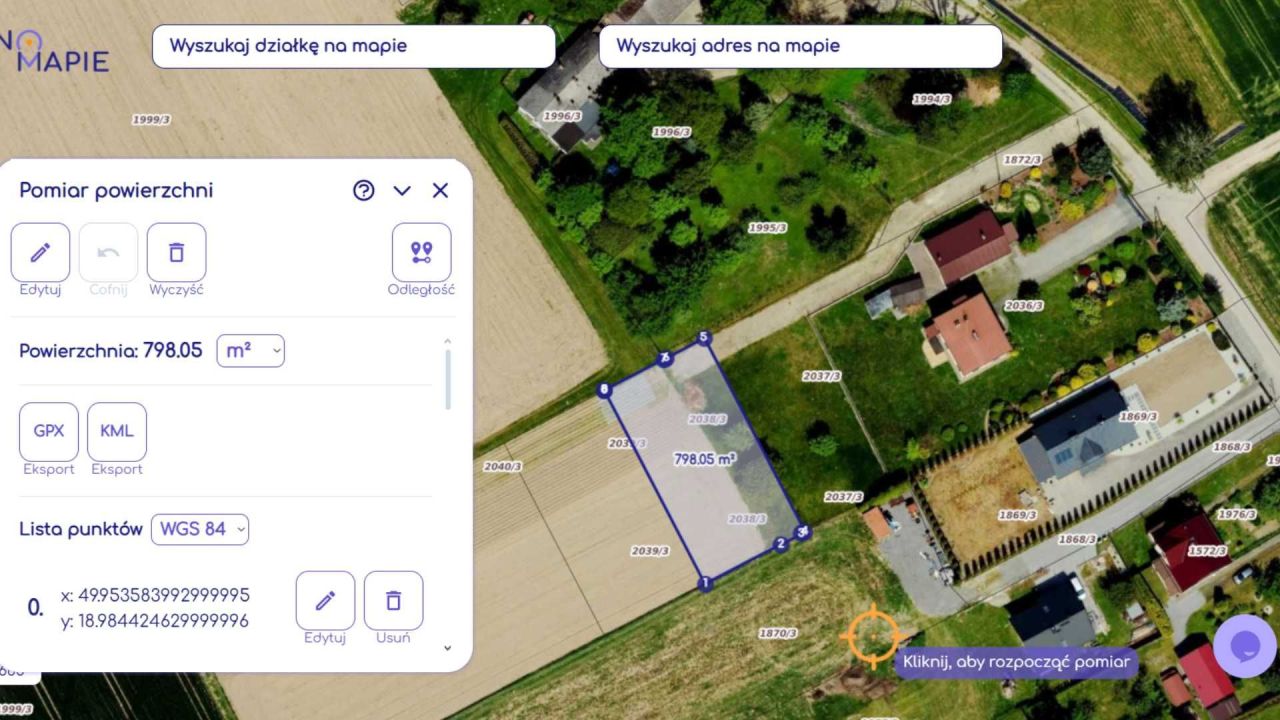Screen dimensions: 1280x720
Task: Click parcel label 1870/3 on map
Action: pos(777,633)
